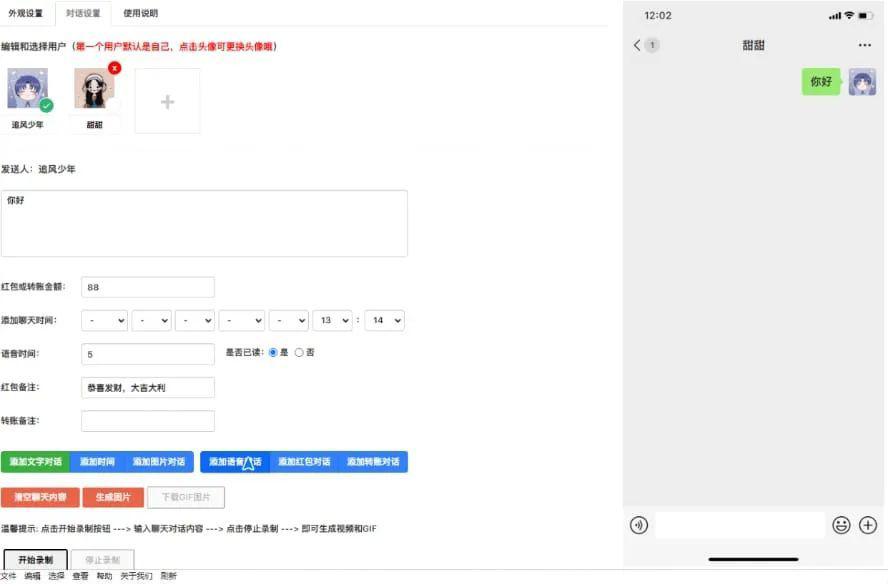The width and height of the screenshot is (888, 584).
Task: Select 否 for 是否已读
Action: pos(299,352)
